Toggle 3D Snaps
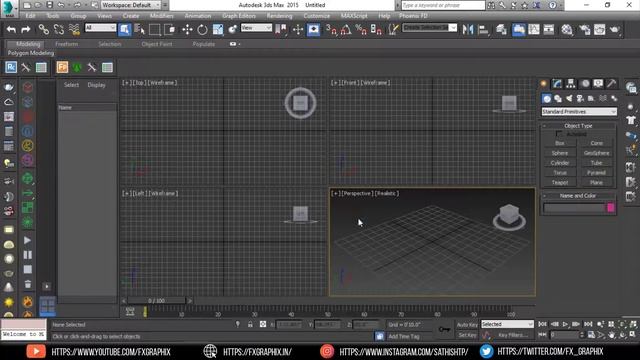640x360 pixels. pos(331,29)
